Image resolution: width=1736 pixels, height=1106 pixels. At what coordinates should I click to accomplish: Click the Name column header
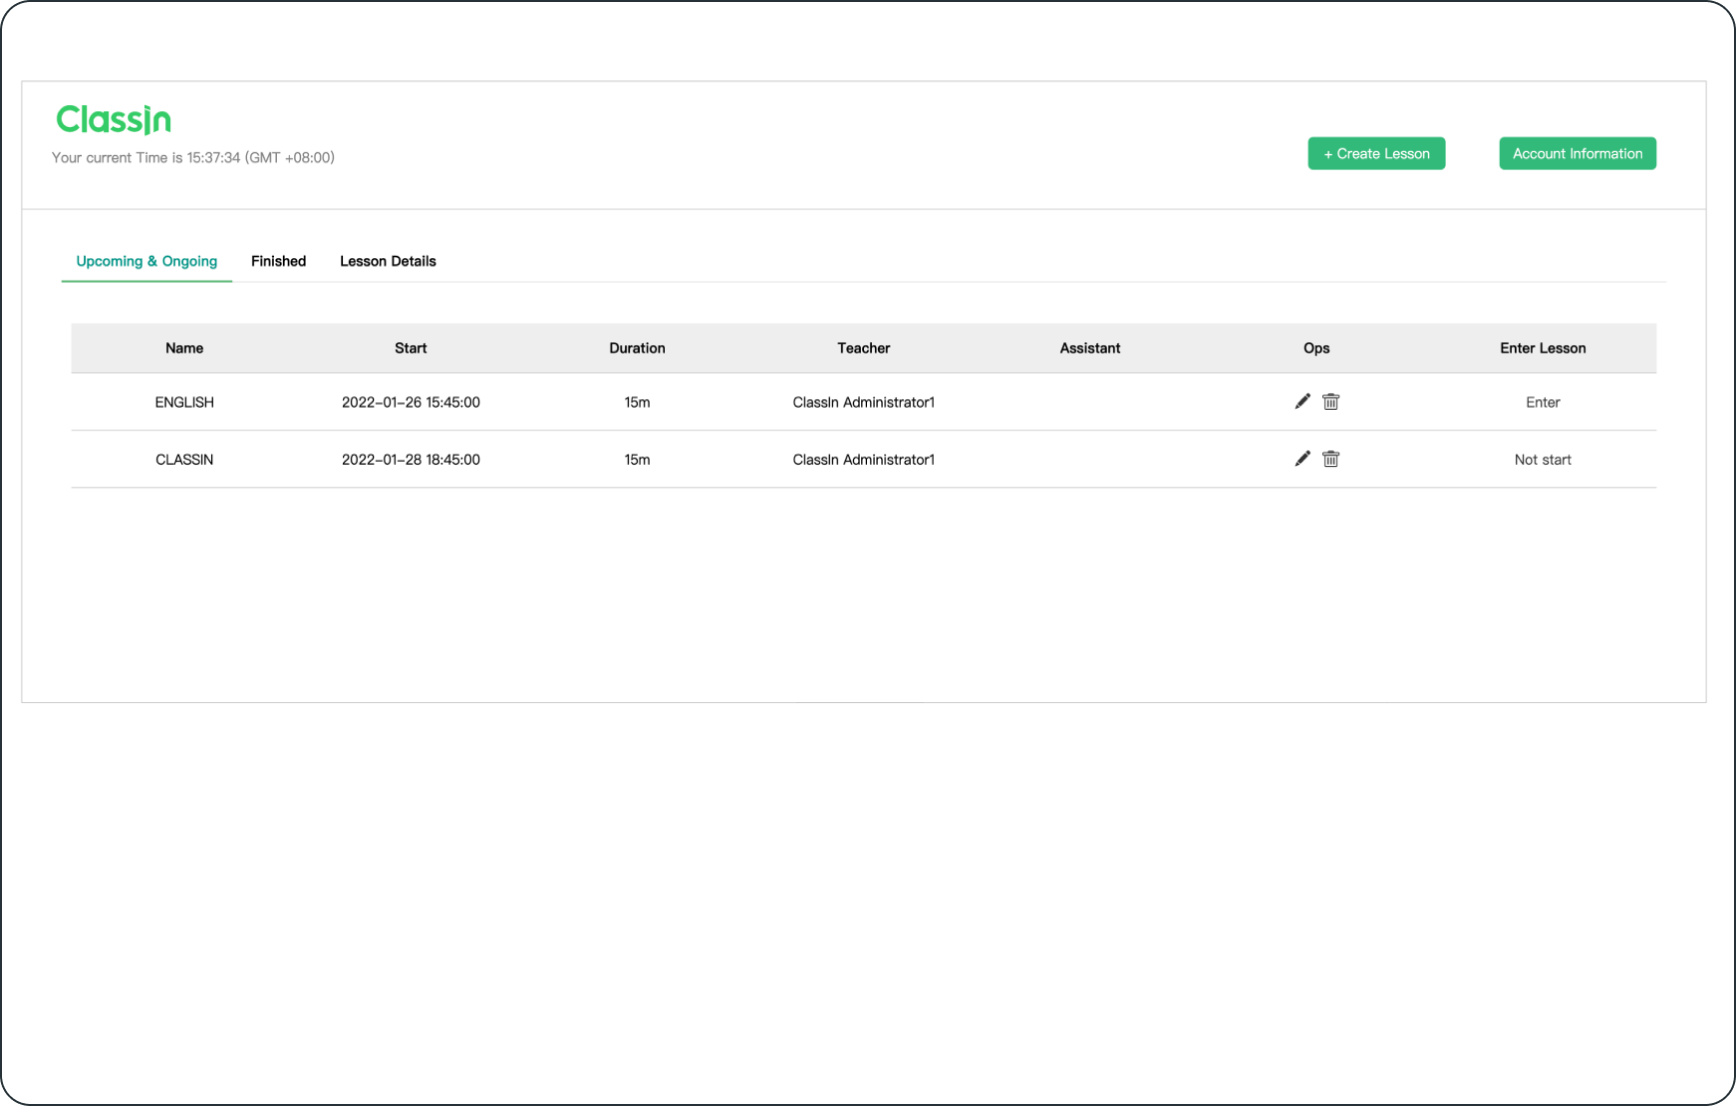tap(184, 348)
